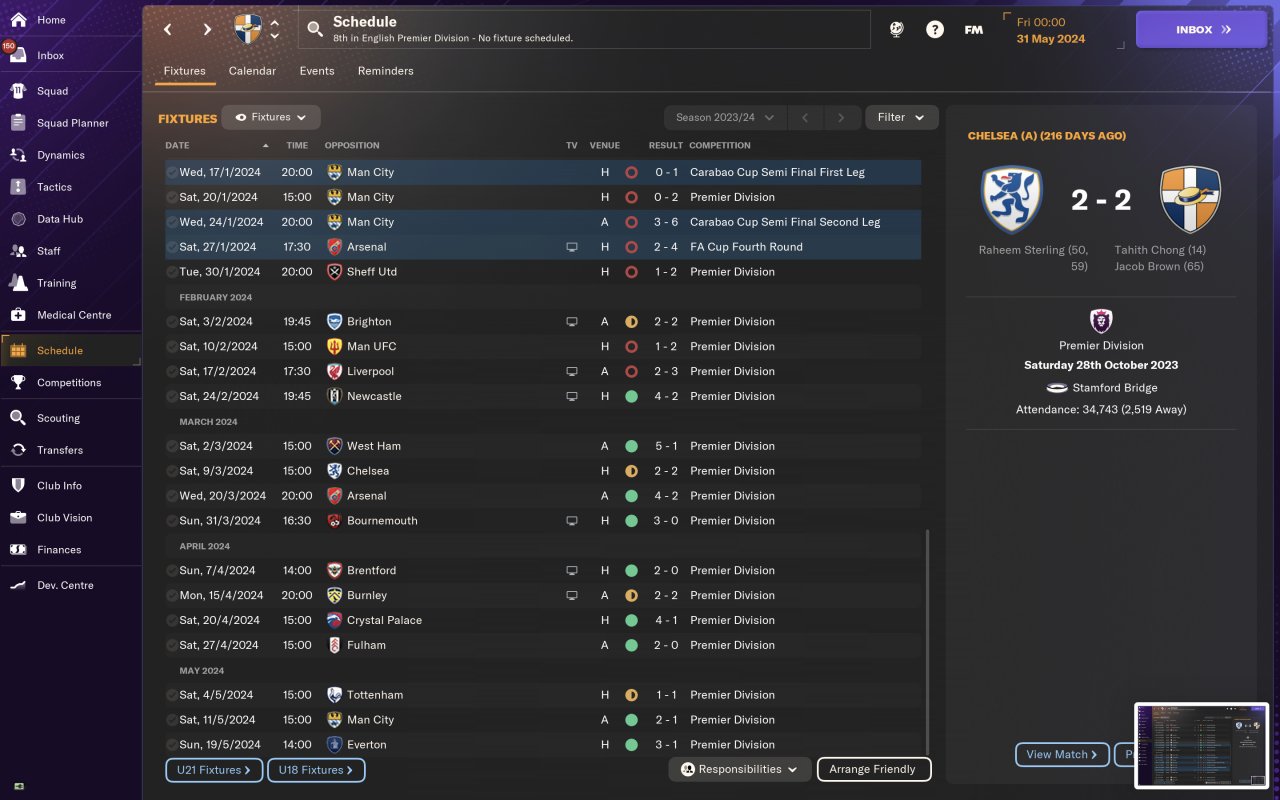
Task: Open the Season 2023/24 dropdown
Action: click(x=725, y=118)
